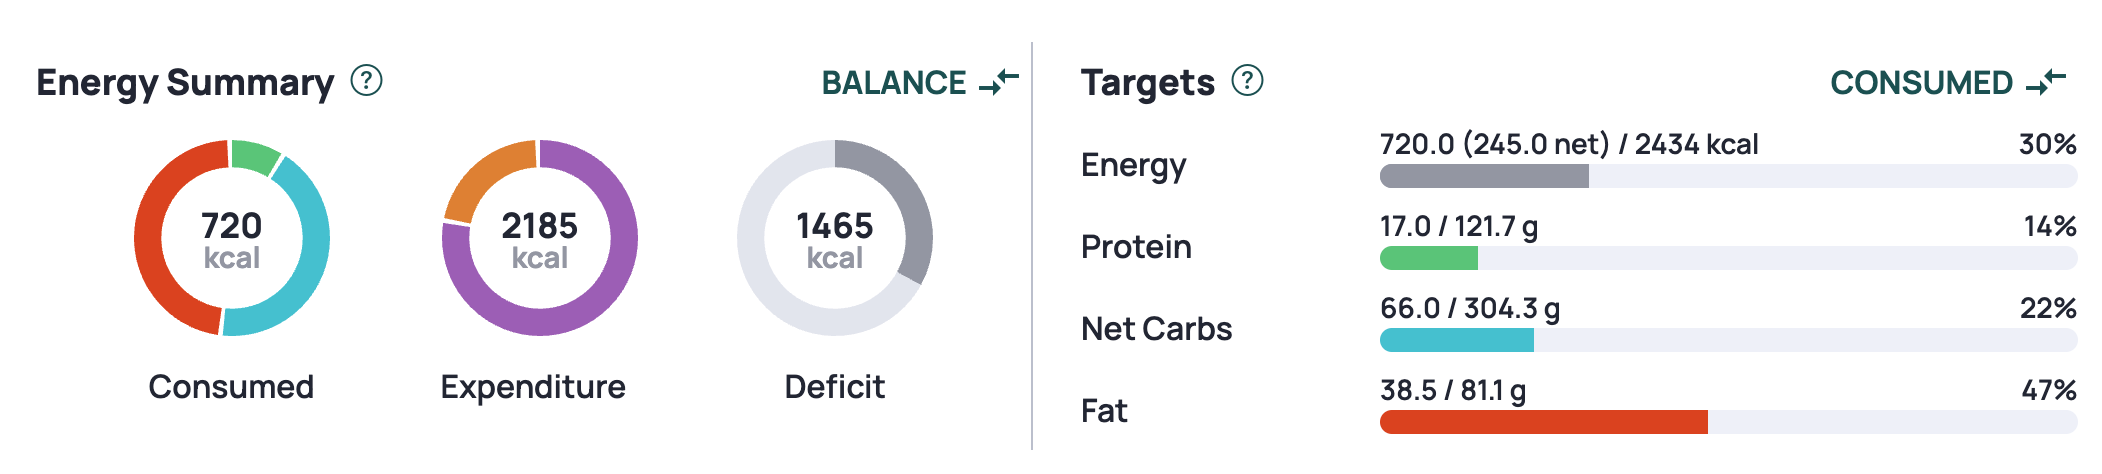This screenshot has height=474, width=2102.
Task: Open the Energy target row label
Action: pos(1134,165)
